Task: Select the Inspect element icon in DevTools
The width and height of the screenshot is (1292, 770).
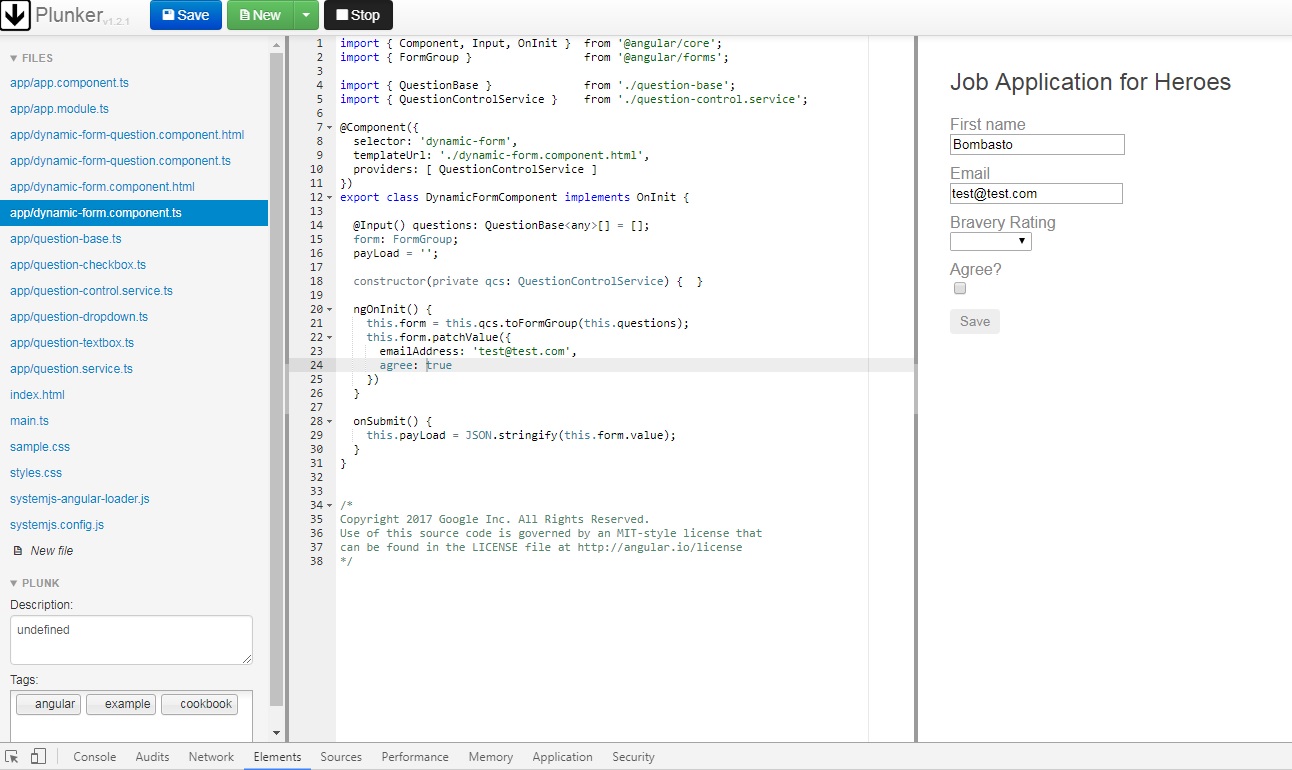Action: point(13,757)
